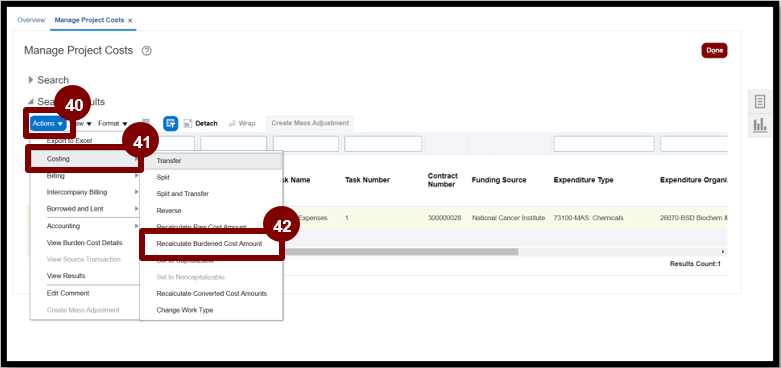This screenshot has height=368, width=781.
Task: Sort by Expenditure Type column header
Action: [x=583, y=180]
